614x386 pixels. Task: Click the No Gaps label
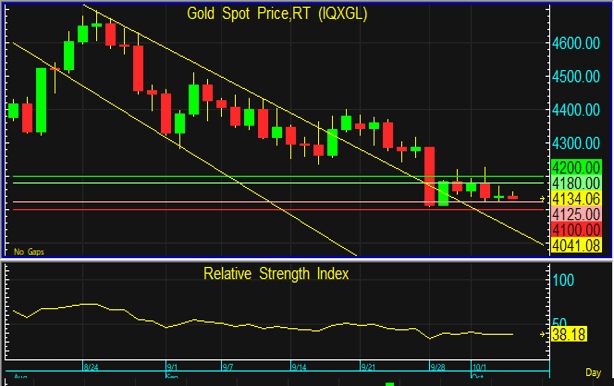[29, 252]
